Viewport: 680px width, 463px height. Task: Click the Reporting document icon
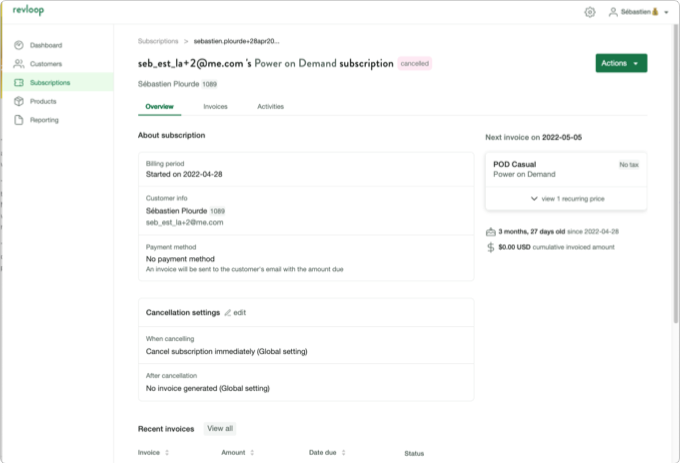click(20, 120)
